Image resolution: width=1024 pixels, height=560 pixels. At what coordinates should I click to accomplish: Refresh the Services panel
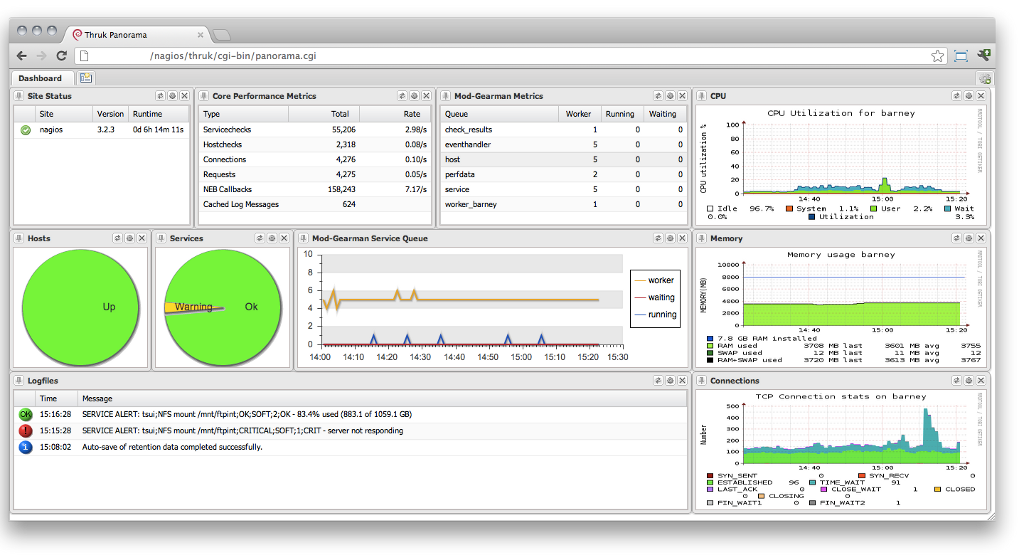(260, 238)
